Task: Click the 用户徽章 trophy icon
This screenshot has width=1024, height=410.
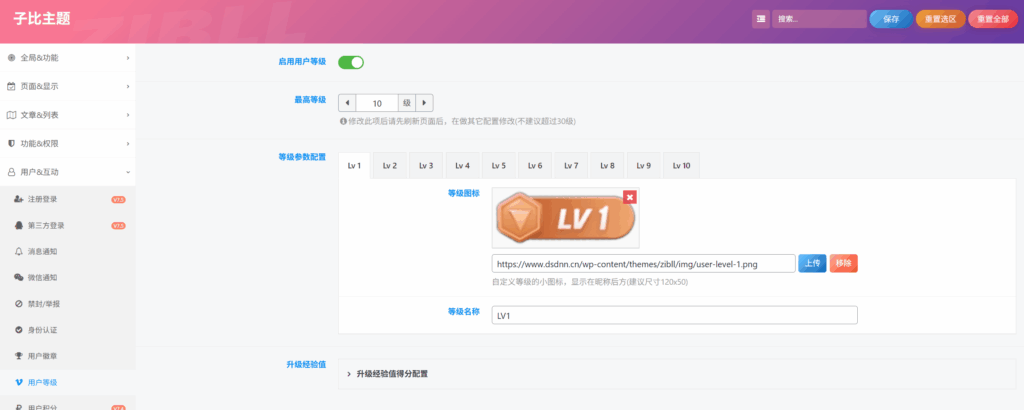Action: click(x=19, y=356)
